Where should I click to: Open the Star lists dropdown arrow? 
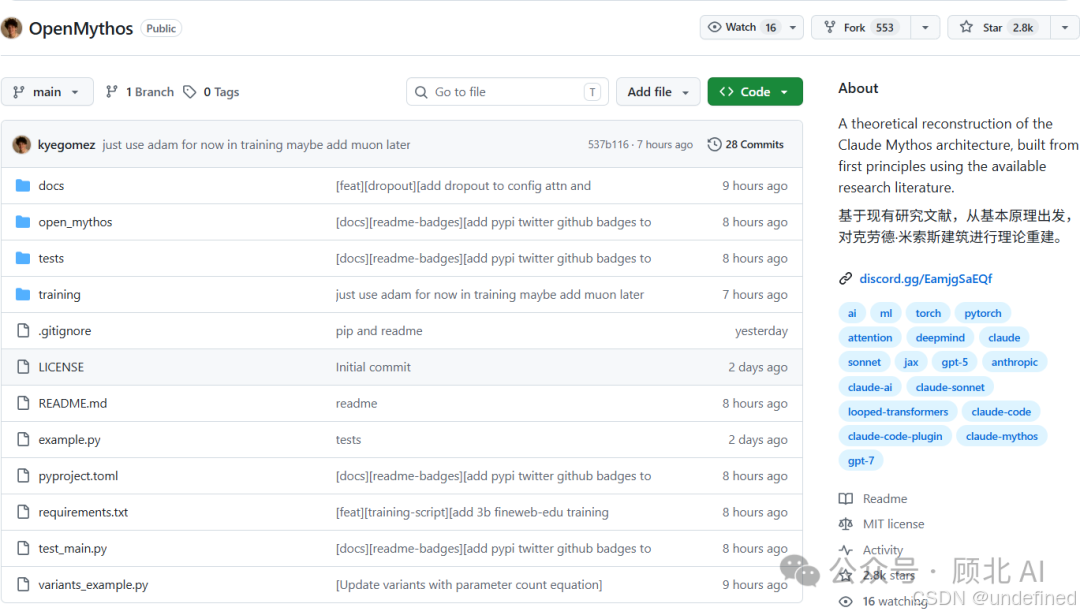1065,28
